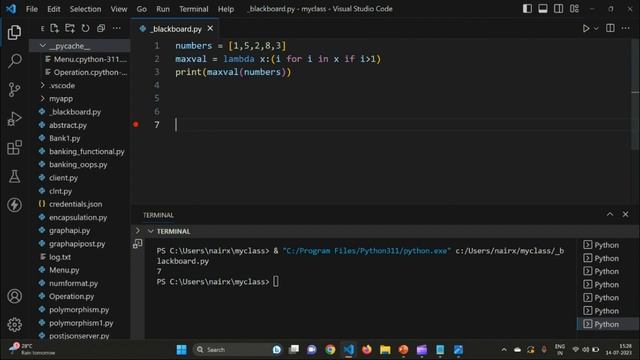Viewport: 640px width, 360px height.
Task: Open the Thunder Client lightning icon
Action: (x=14, y=205)
